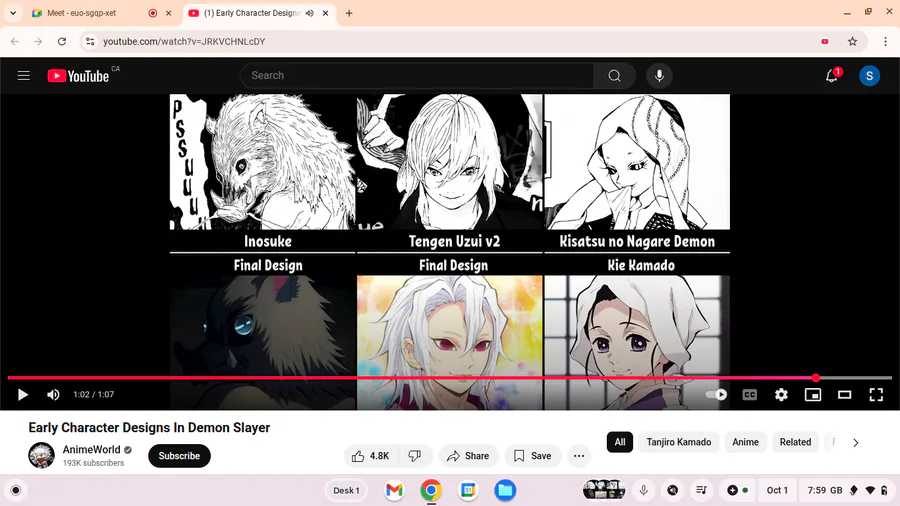Image resolution: width=900 pixels, height=506 pixels.
Task: Open the player settings gear
Action: 781,395
